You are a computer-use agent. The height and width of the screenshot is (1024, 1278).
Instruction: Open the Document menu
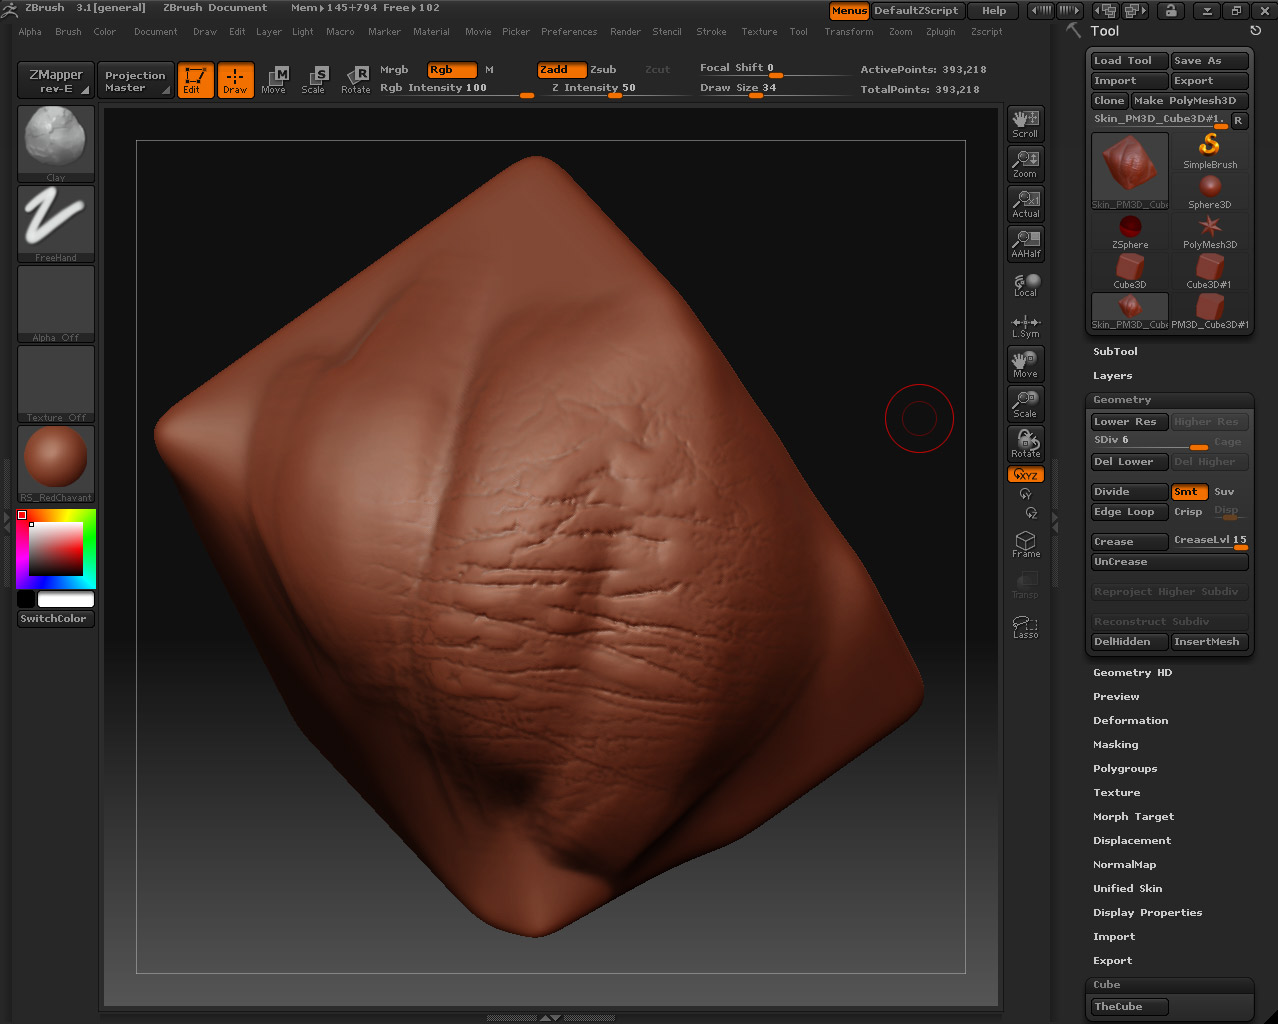(156, 32)
